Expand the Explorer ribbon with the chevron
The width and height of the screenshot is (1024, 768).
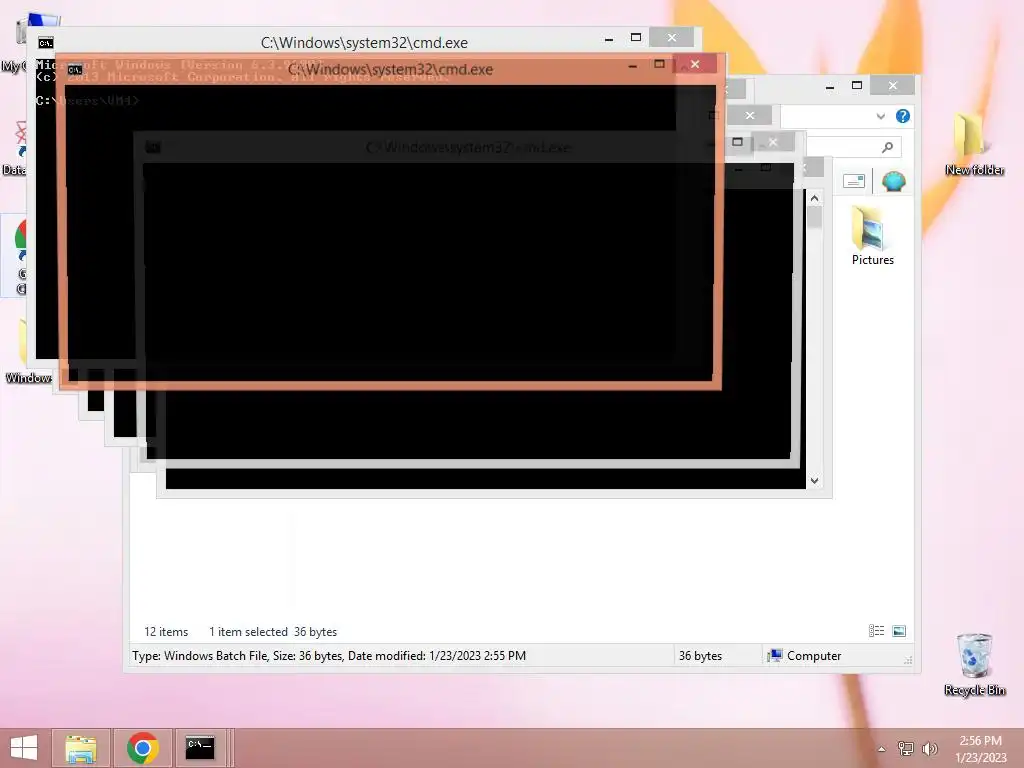point(880,116)
